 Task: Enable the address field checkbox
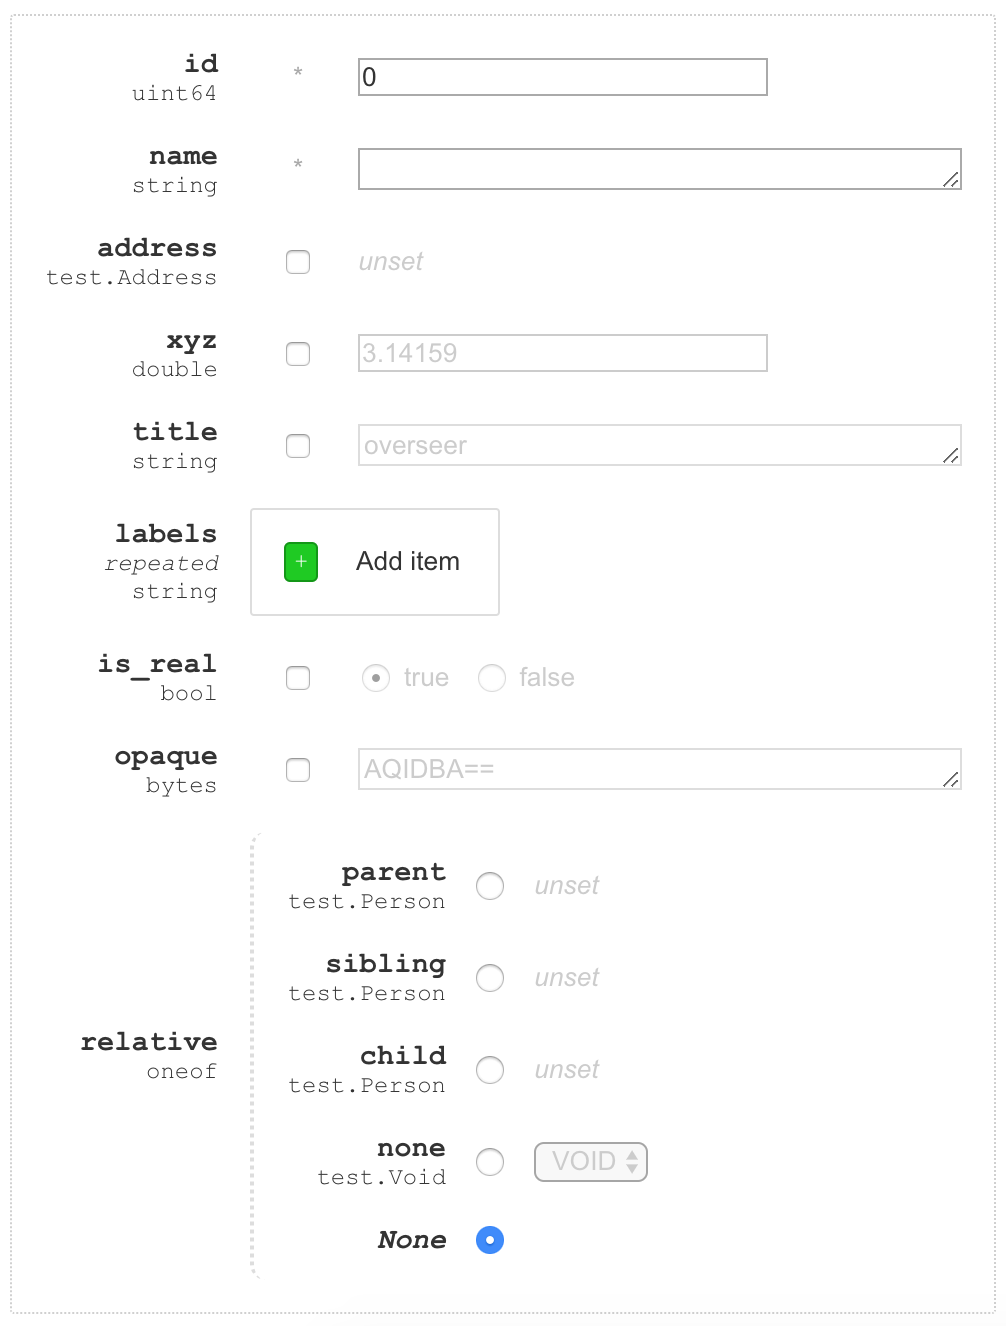tap(297, 262)
